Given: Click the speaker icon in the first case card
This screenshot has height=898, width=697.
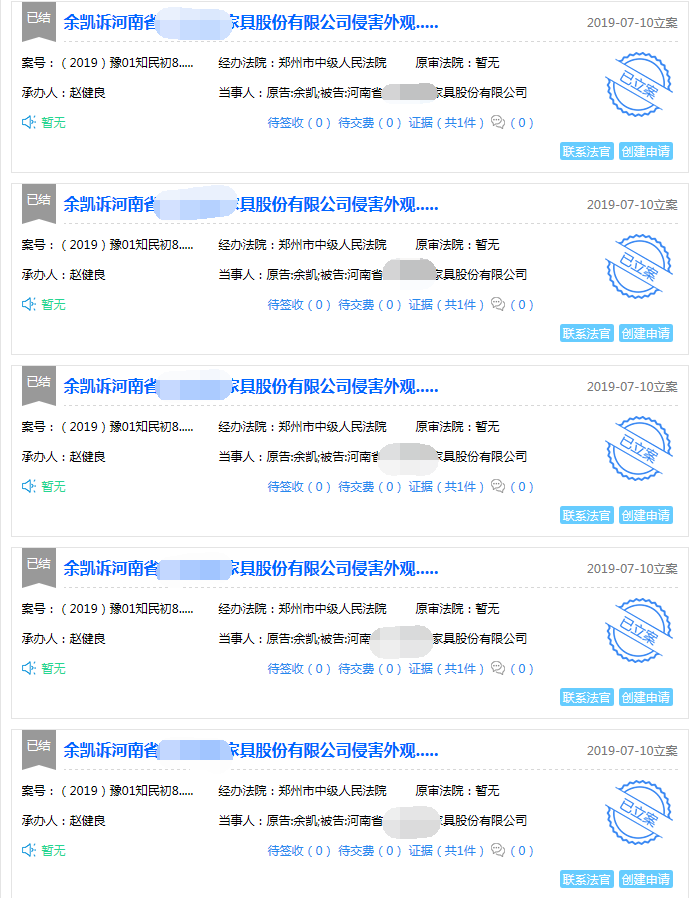Looking at the screenshot, I should click(x=29, y=122).
